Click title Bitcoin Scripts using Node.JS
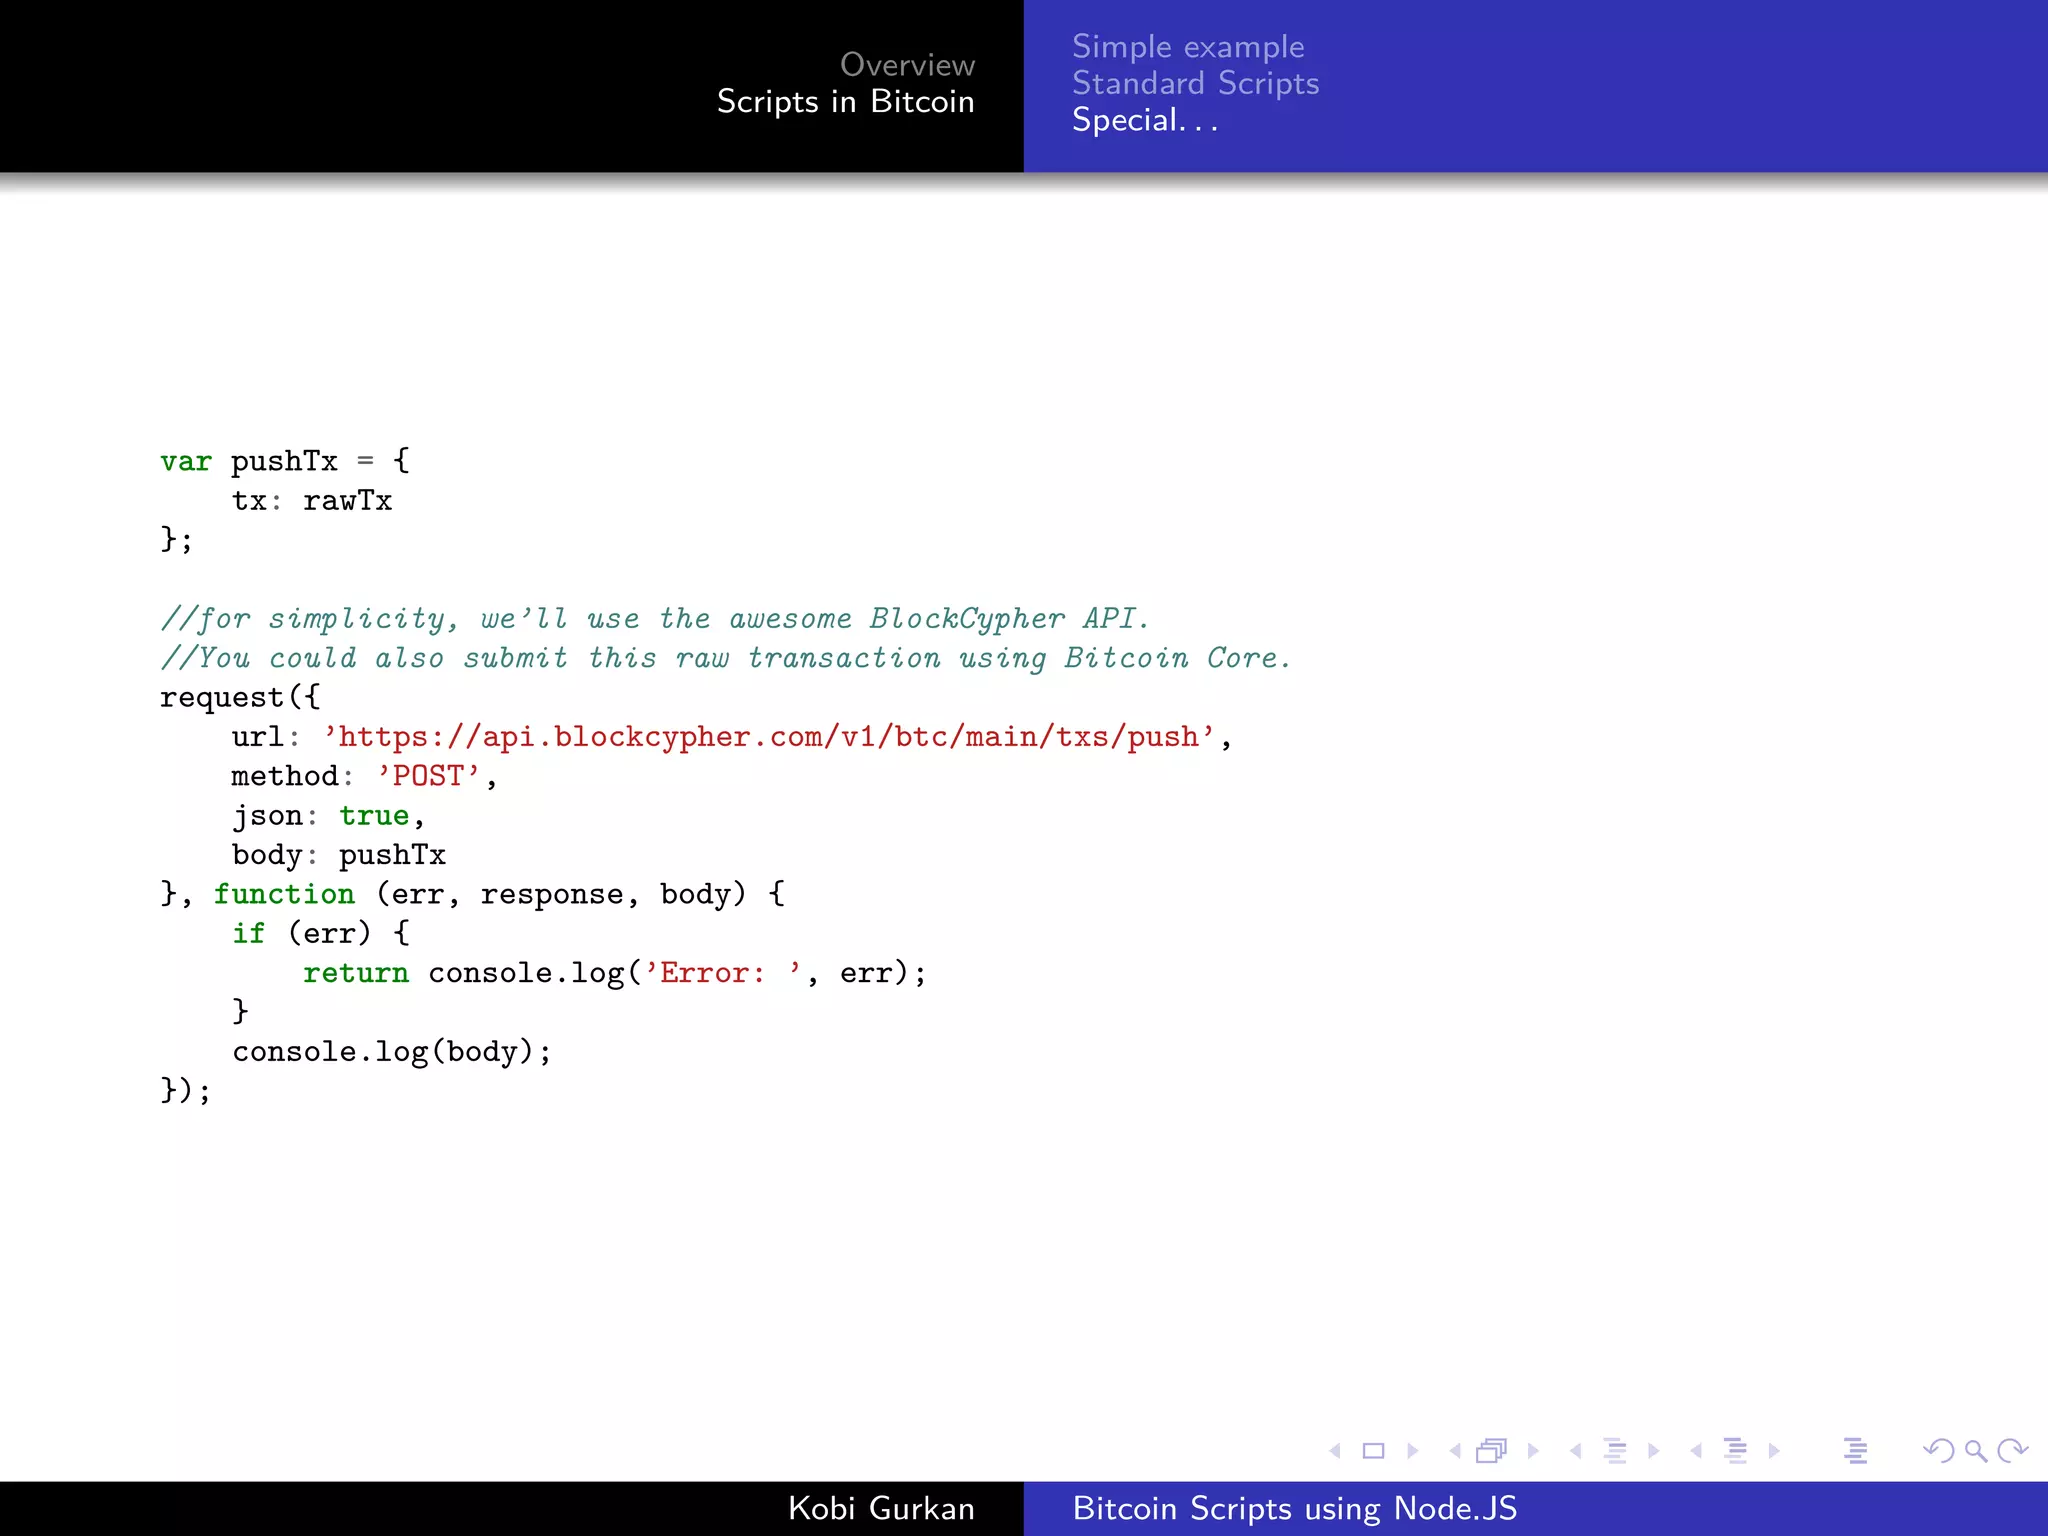This screenshot has height=1536, width=2048. coord(1295,1508)
